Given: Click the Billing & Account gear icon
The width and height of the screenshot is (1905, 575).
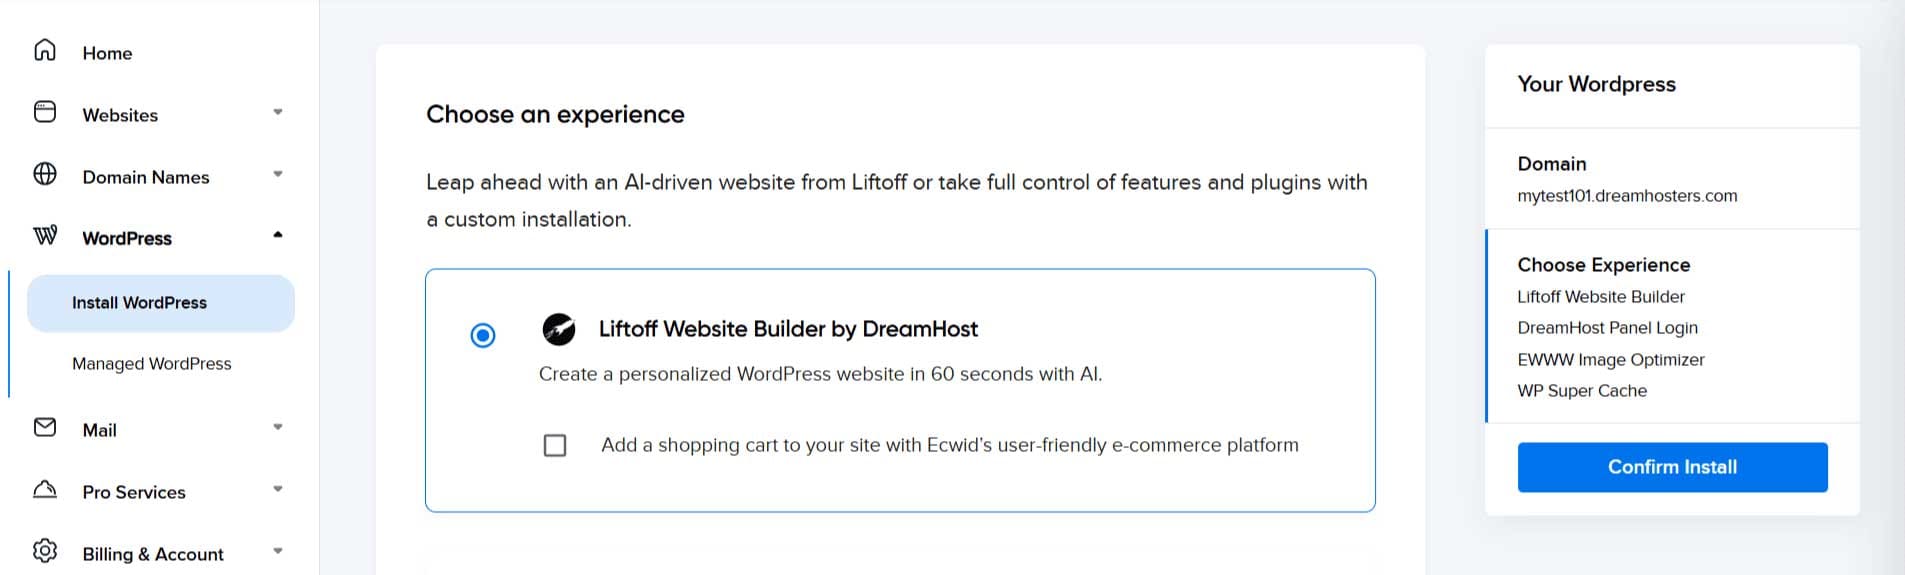Looking at the screenshot, I should (45, 551).
